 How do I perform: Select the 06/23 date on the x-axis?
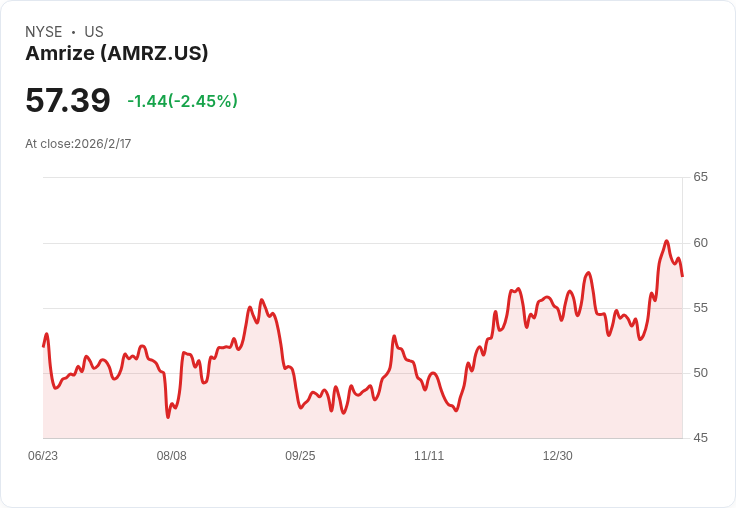43,455
